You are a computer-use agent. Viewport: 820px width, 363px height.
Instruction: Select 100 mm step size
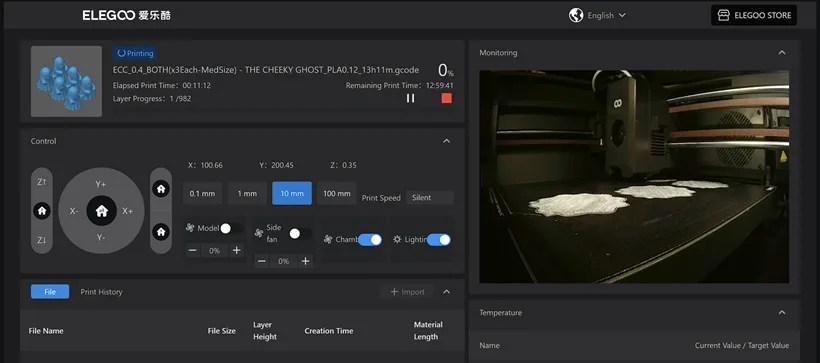pyautogui.click(x=337, y=194)
